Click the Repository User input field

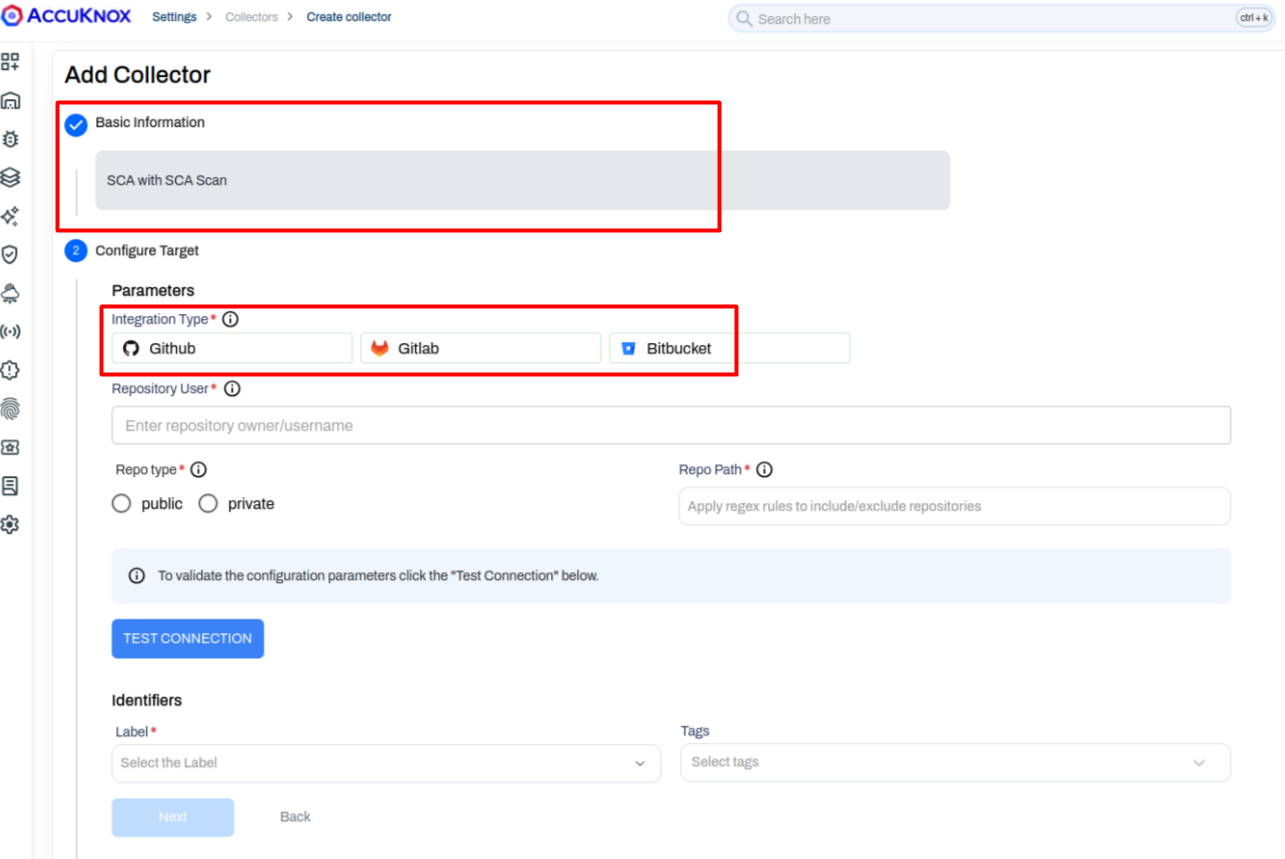point(671,426)
